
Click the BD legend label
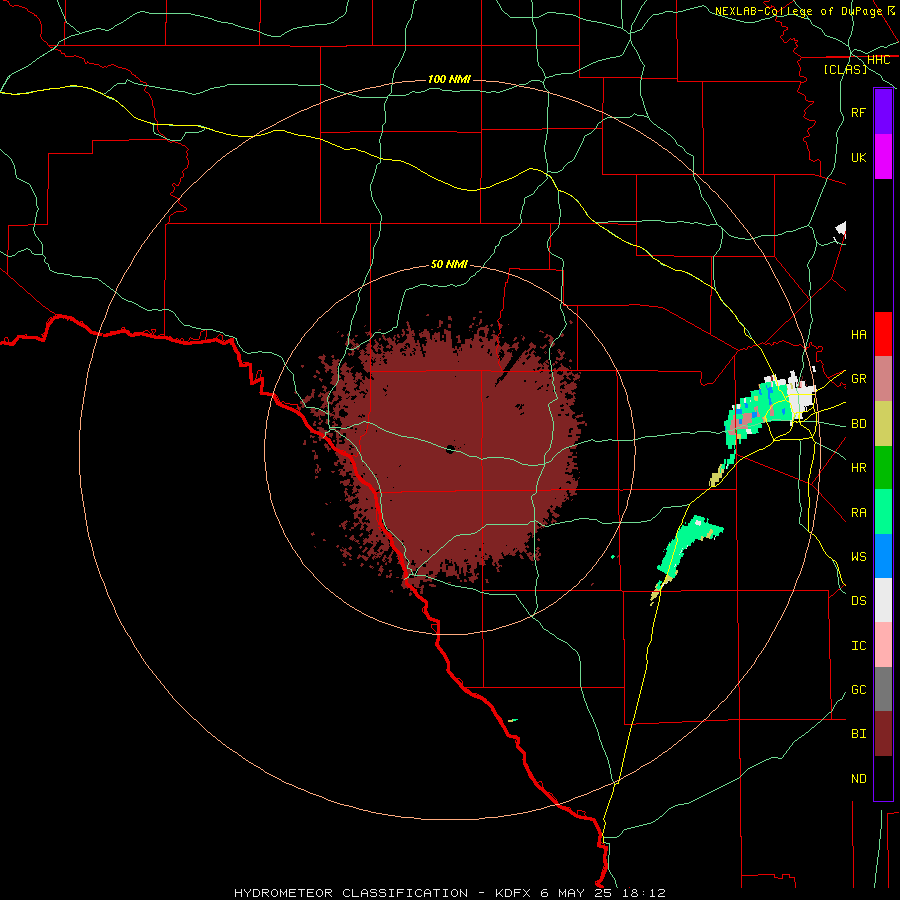pos(858,424)
